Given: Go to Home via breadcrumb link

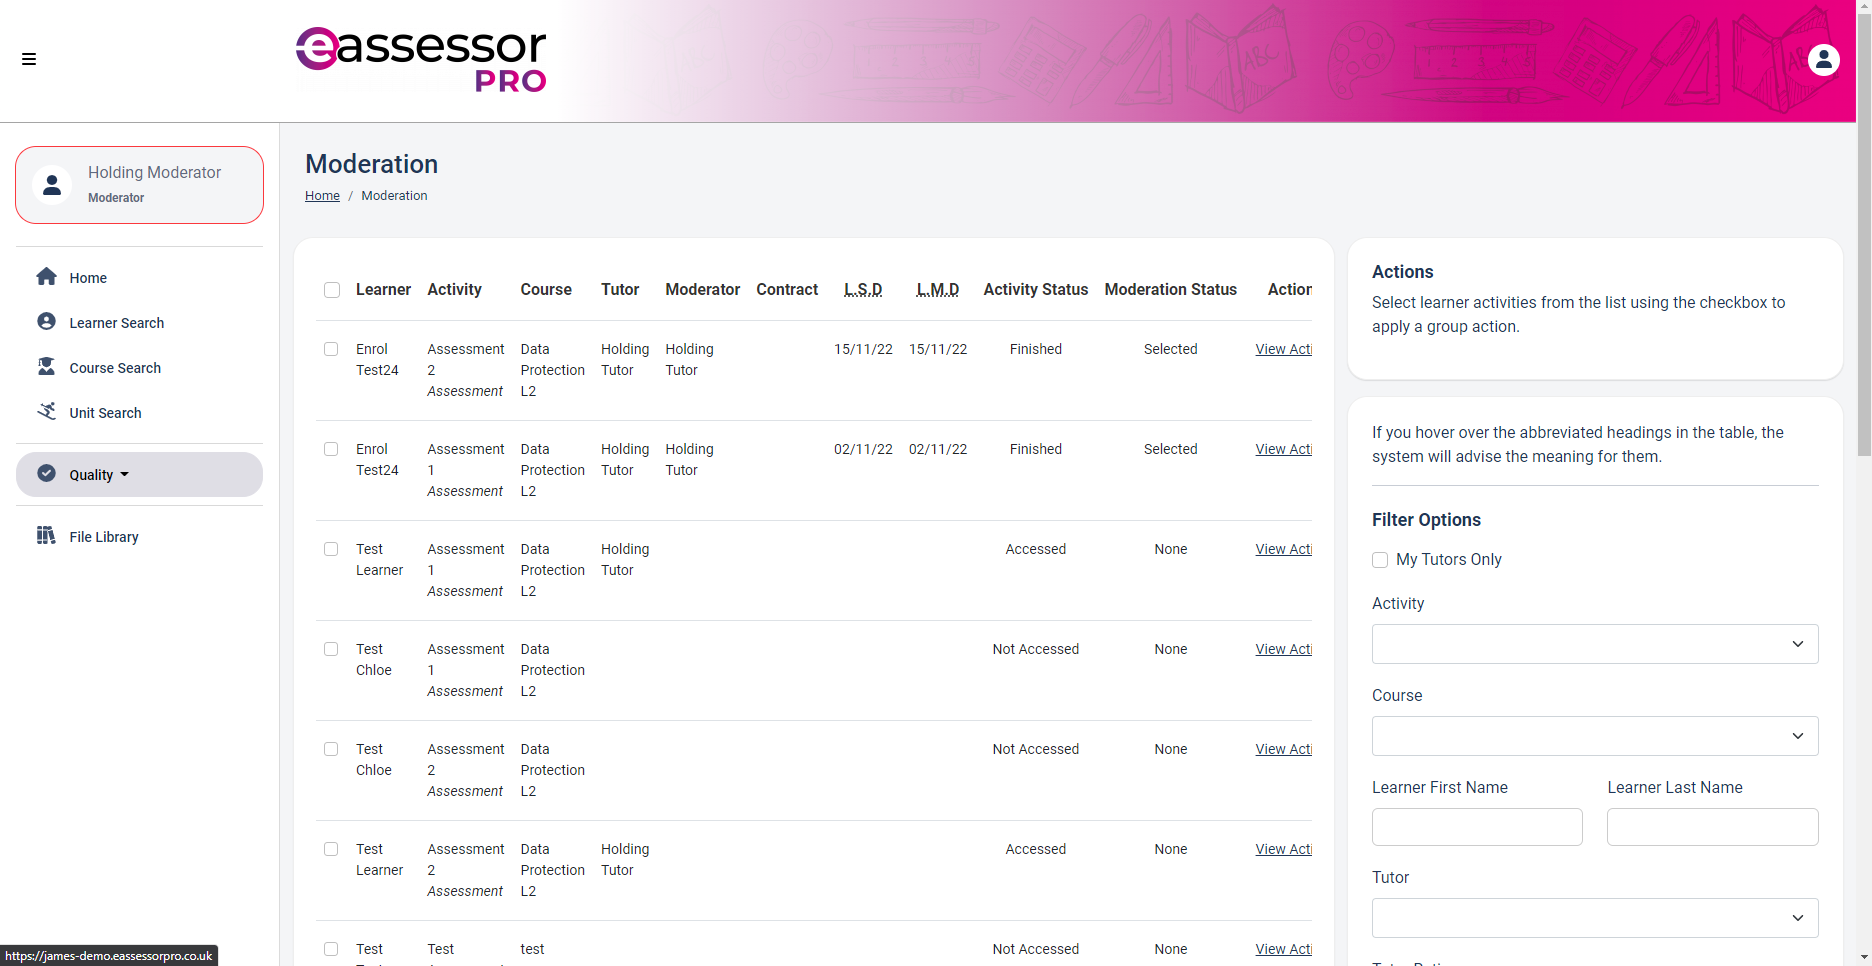Looking at the screenshot, I should click(x=322, y=196).
